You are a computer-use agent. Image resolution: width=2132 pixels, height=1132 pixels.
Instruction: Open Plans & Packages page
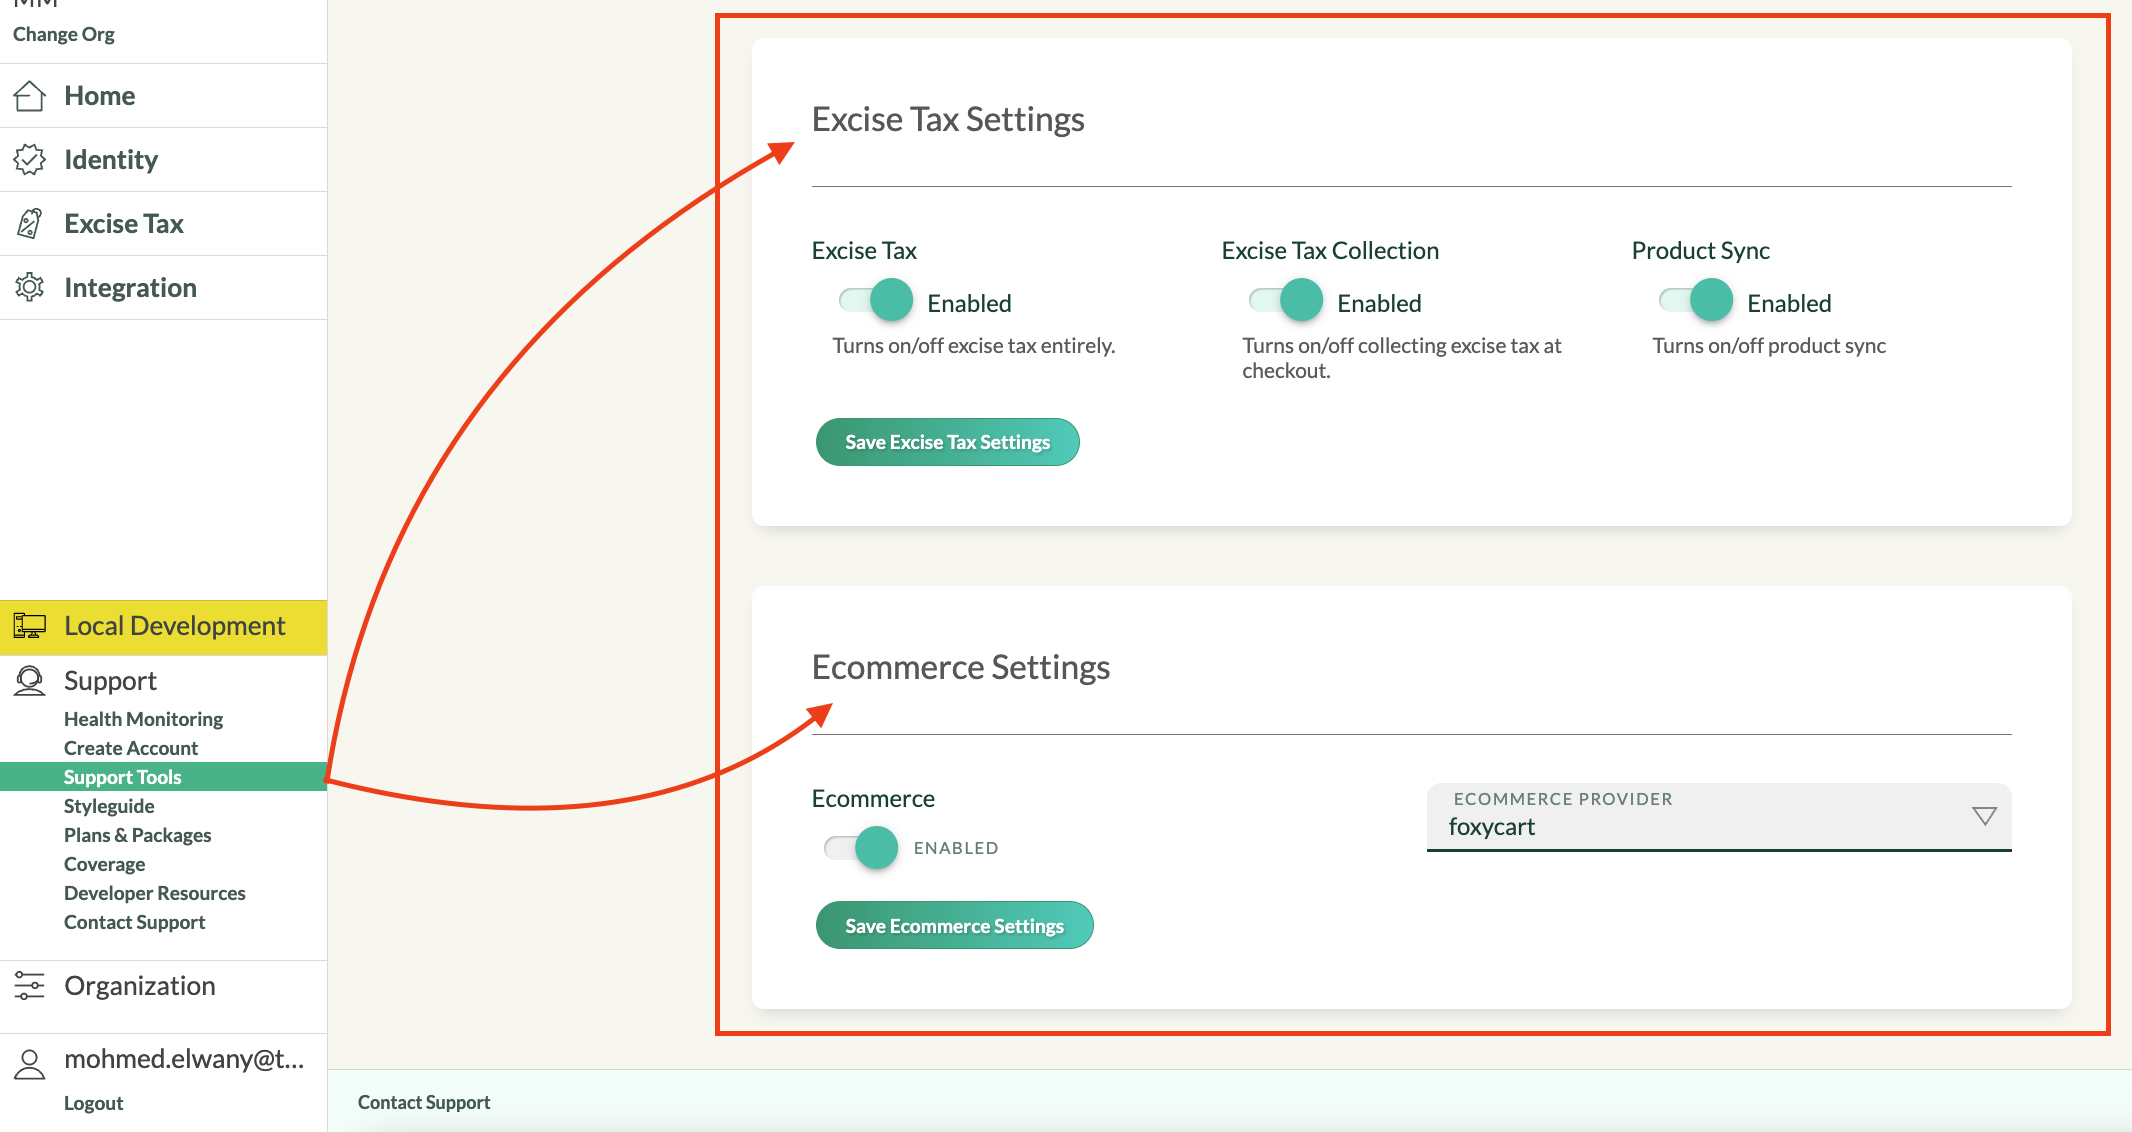point(137,835)
